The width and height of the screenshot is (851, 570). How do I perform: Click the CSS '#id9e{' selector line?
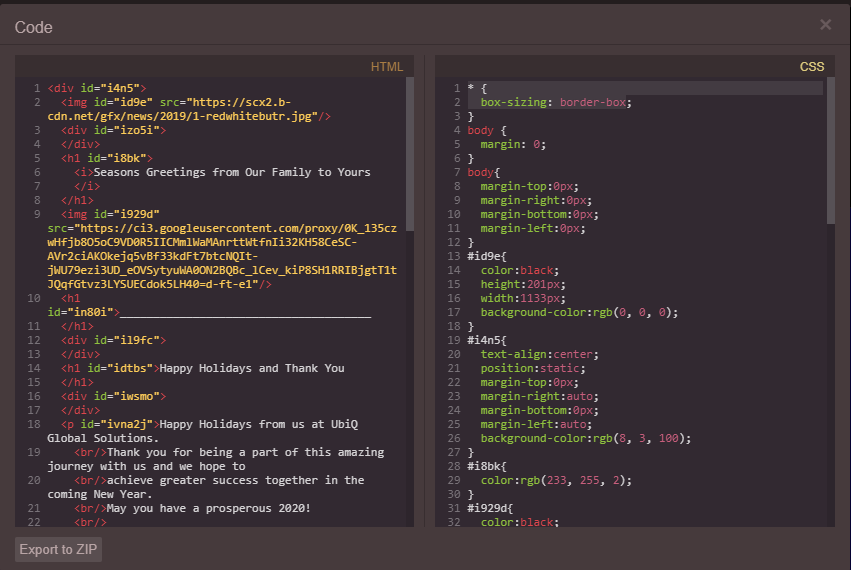coord(487,256)
